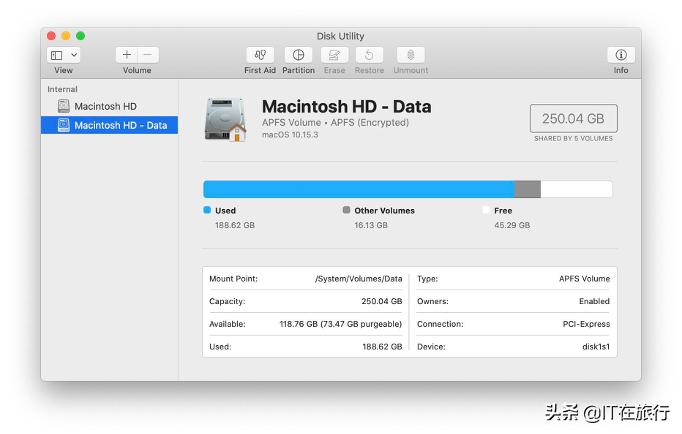
Task: Click APFS Volume • APFS (Encrypted) subtitle
Action: 335,123
